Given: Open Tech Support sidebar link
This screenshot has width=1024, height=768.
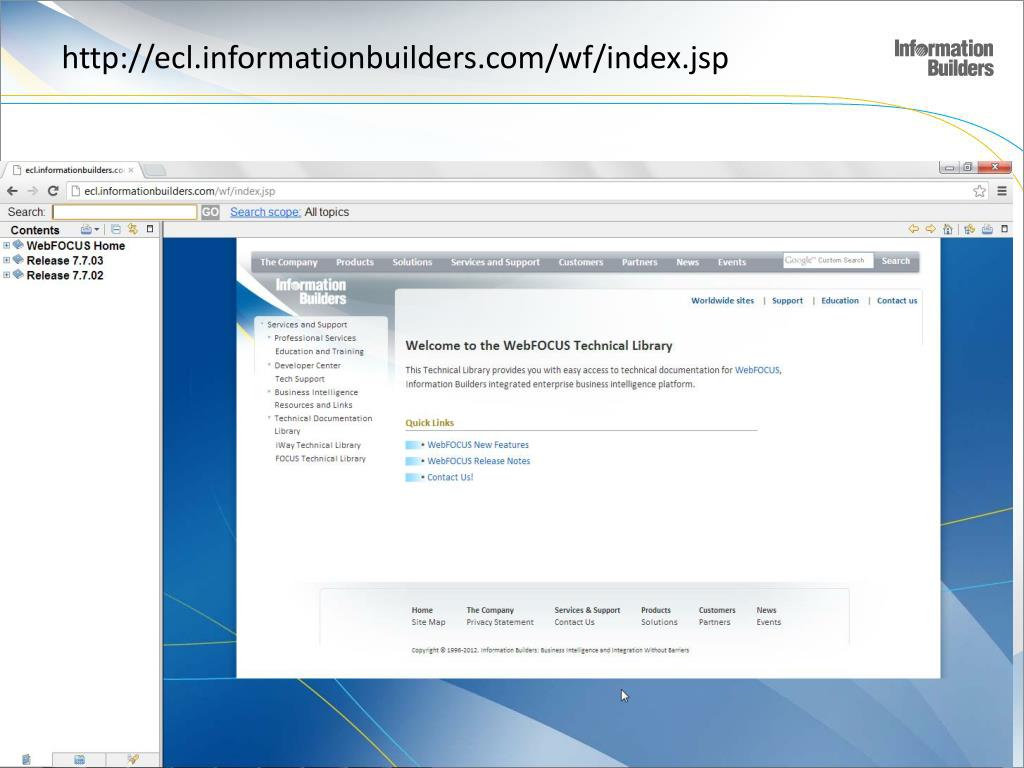Looking at the screenshot, I should point(300,379).
